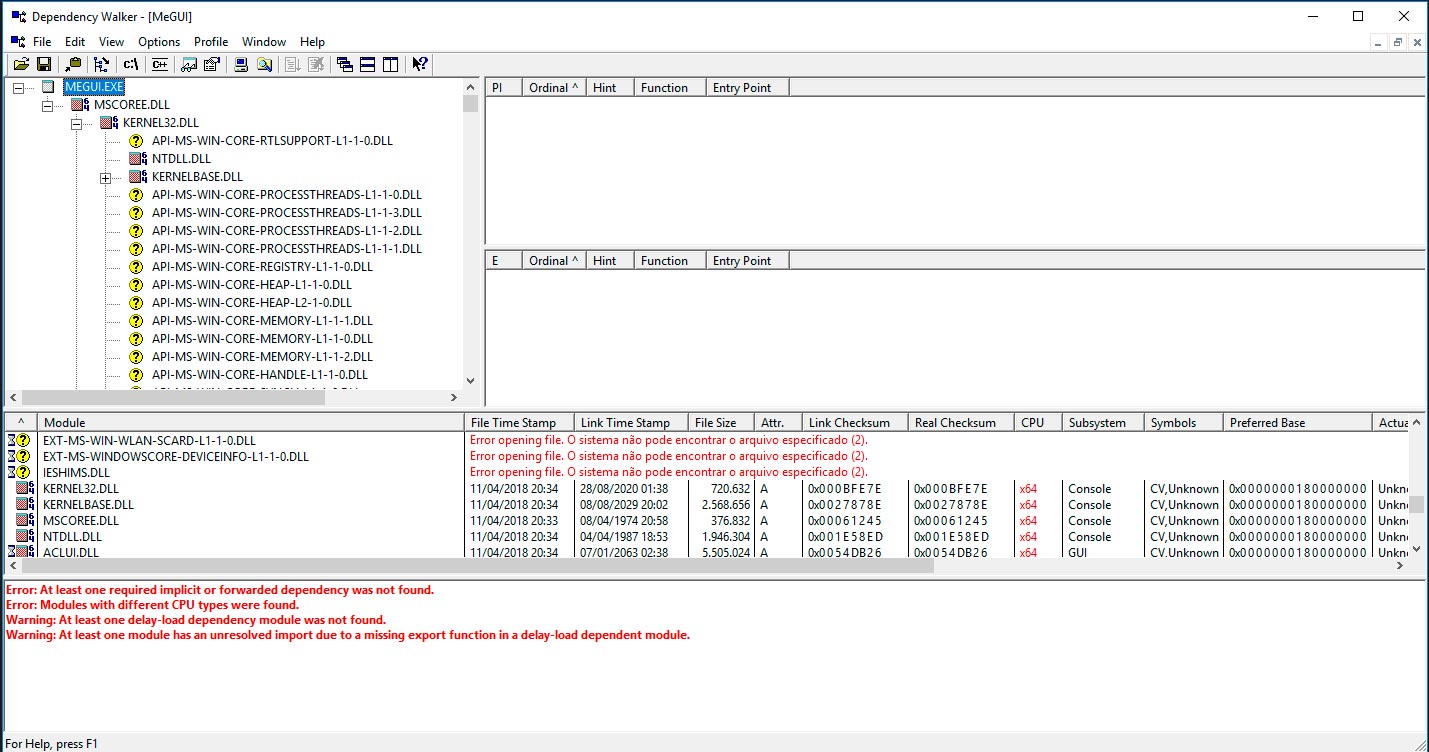
Task: Select MEGUI.EXE in the dependency tree
Action: (93, 87)
